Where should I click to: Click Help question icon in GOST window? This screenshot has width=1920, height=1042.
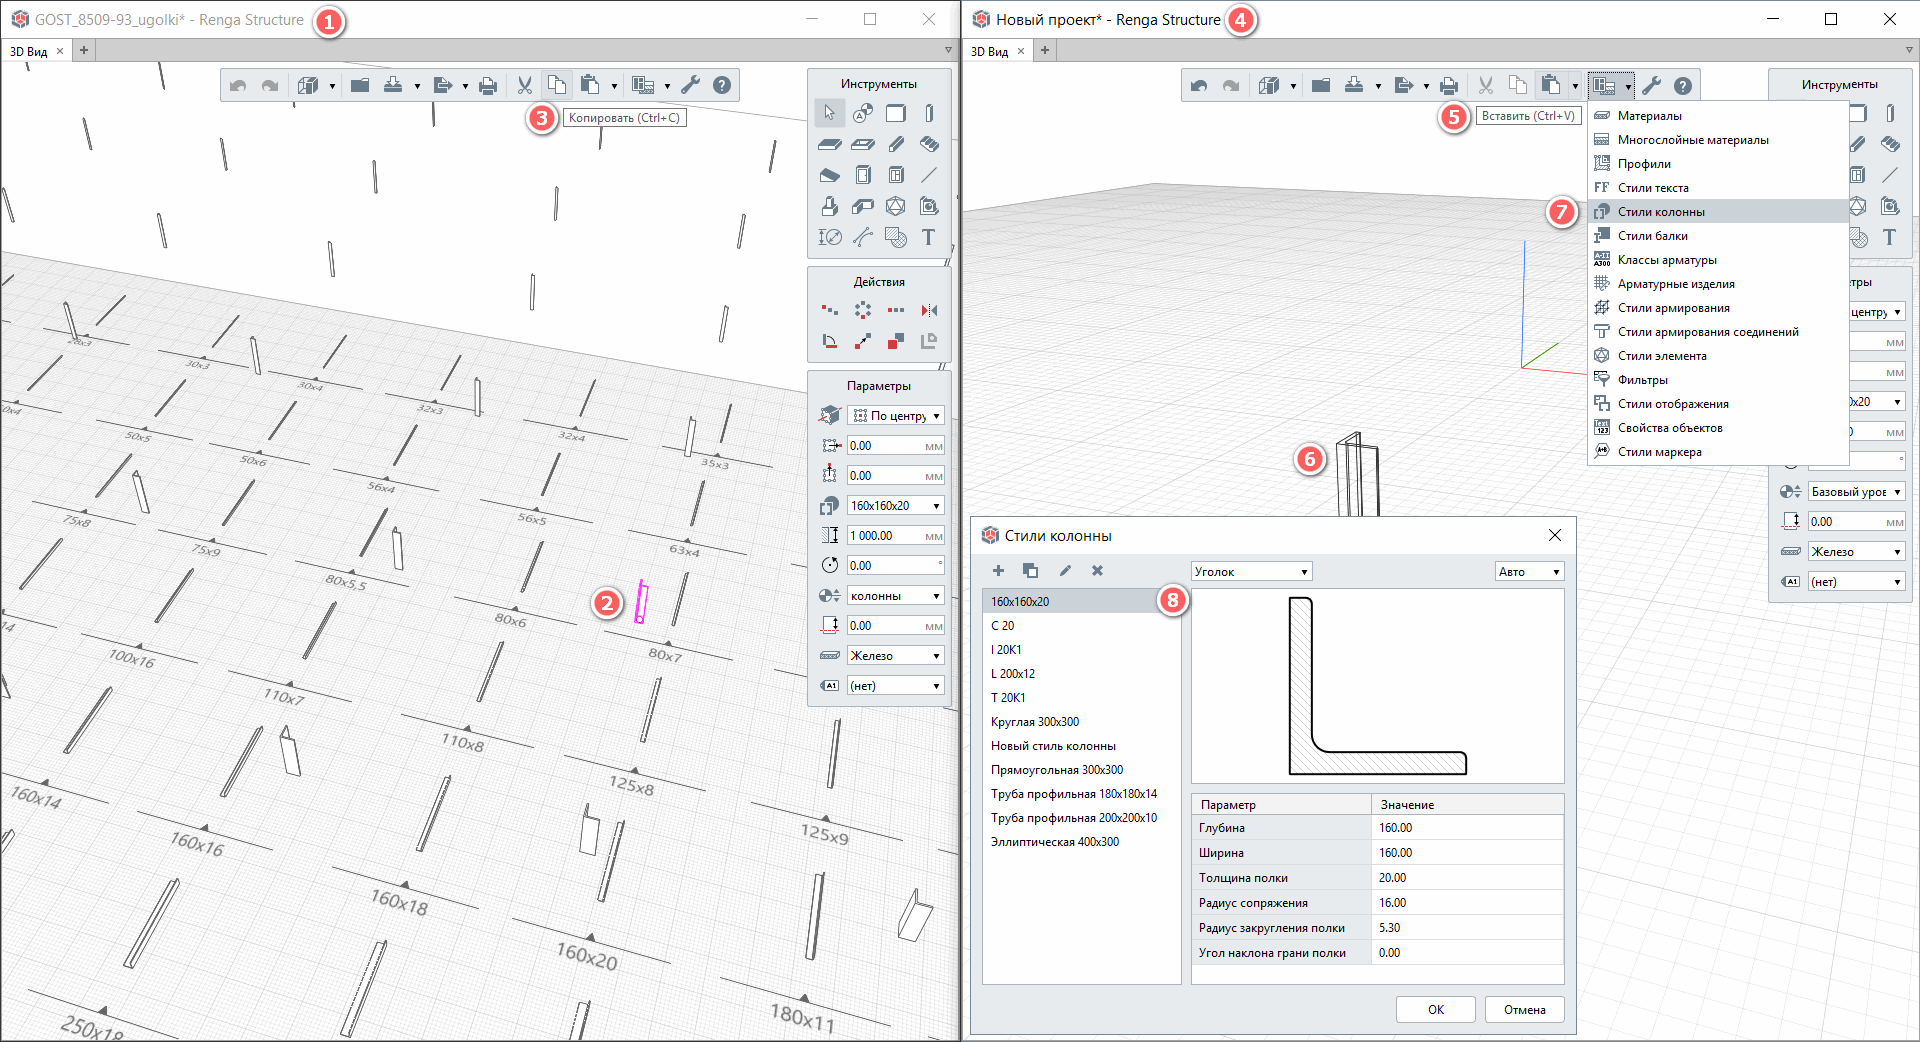[722, 86]
